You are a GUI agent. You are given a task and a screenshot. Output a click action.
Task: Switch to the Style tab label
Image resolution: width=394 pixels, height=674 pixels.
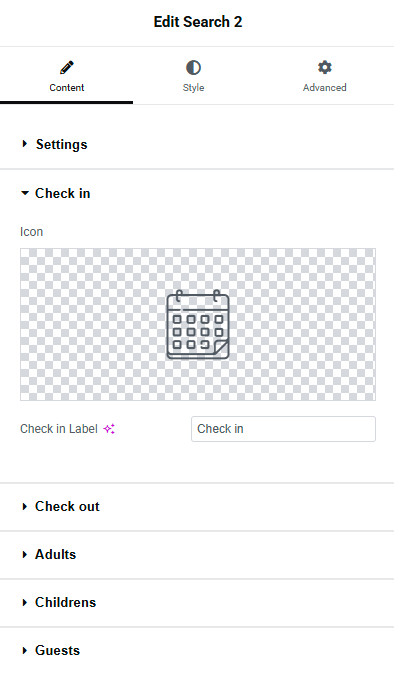point(193,88)
